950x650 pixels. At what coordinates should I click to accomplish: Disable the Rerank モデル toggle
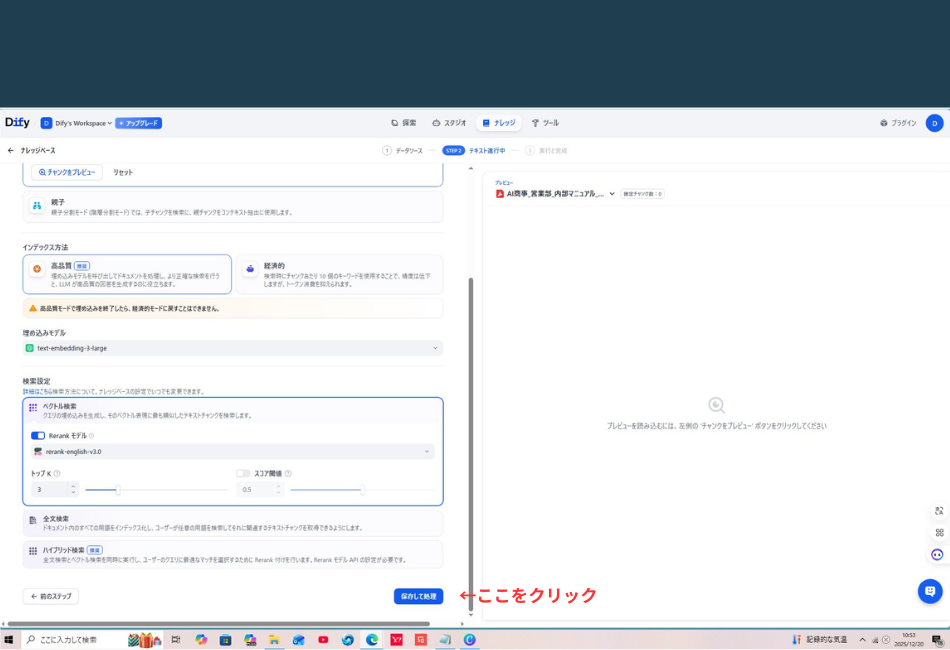pos(37,434)
